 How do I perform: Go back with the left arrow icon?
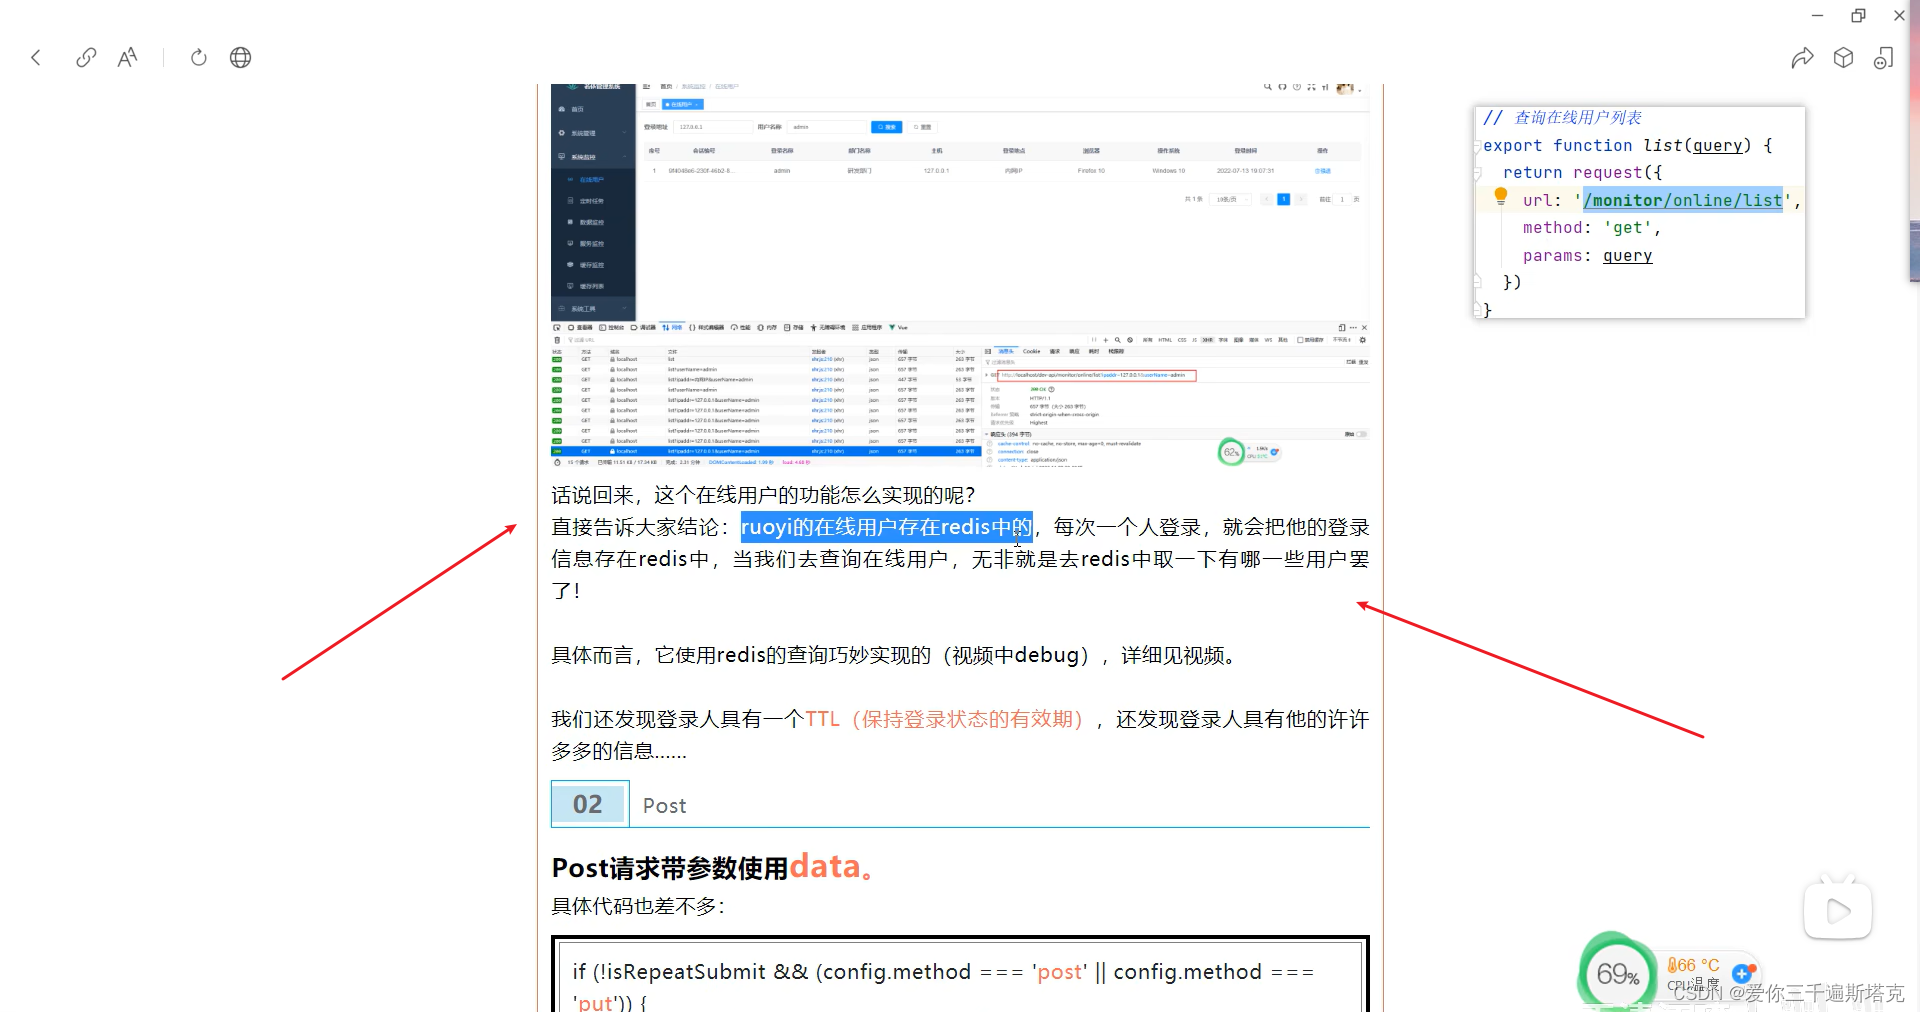(36, 58)
